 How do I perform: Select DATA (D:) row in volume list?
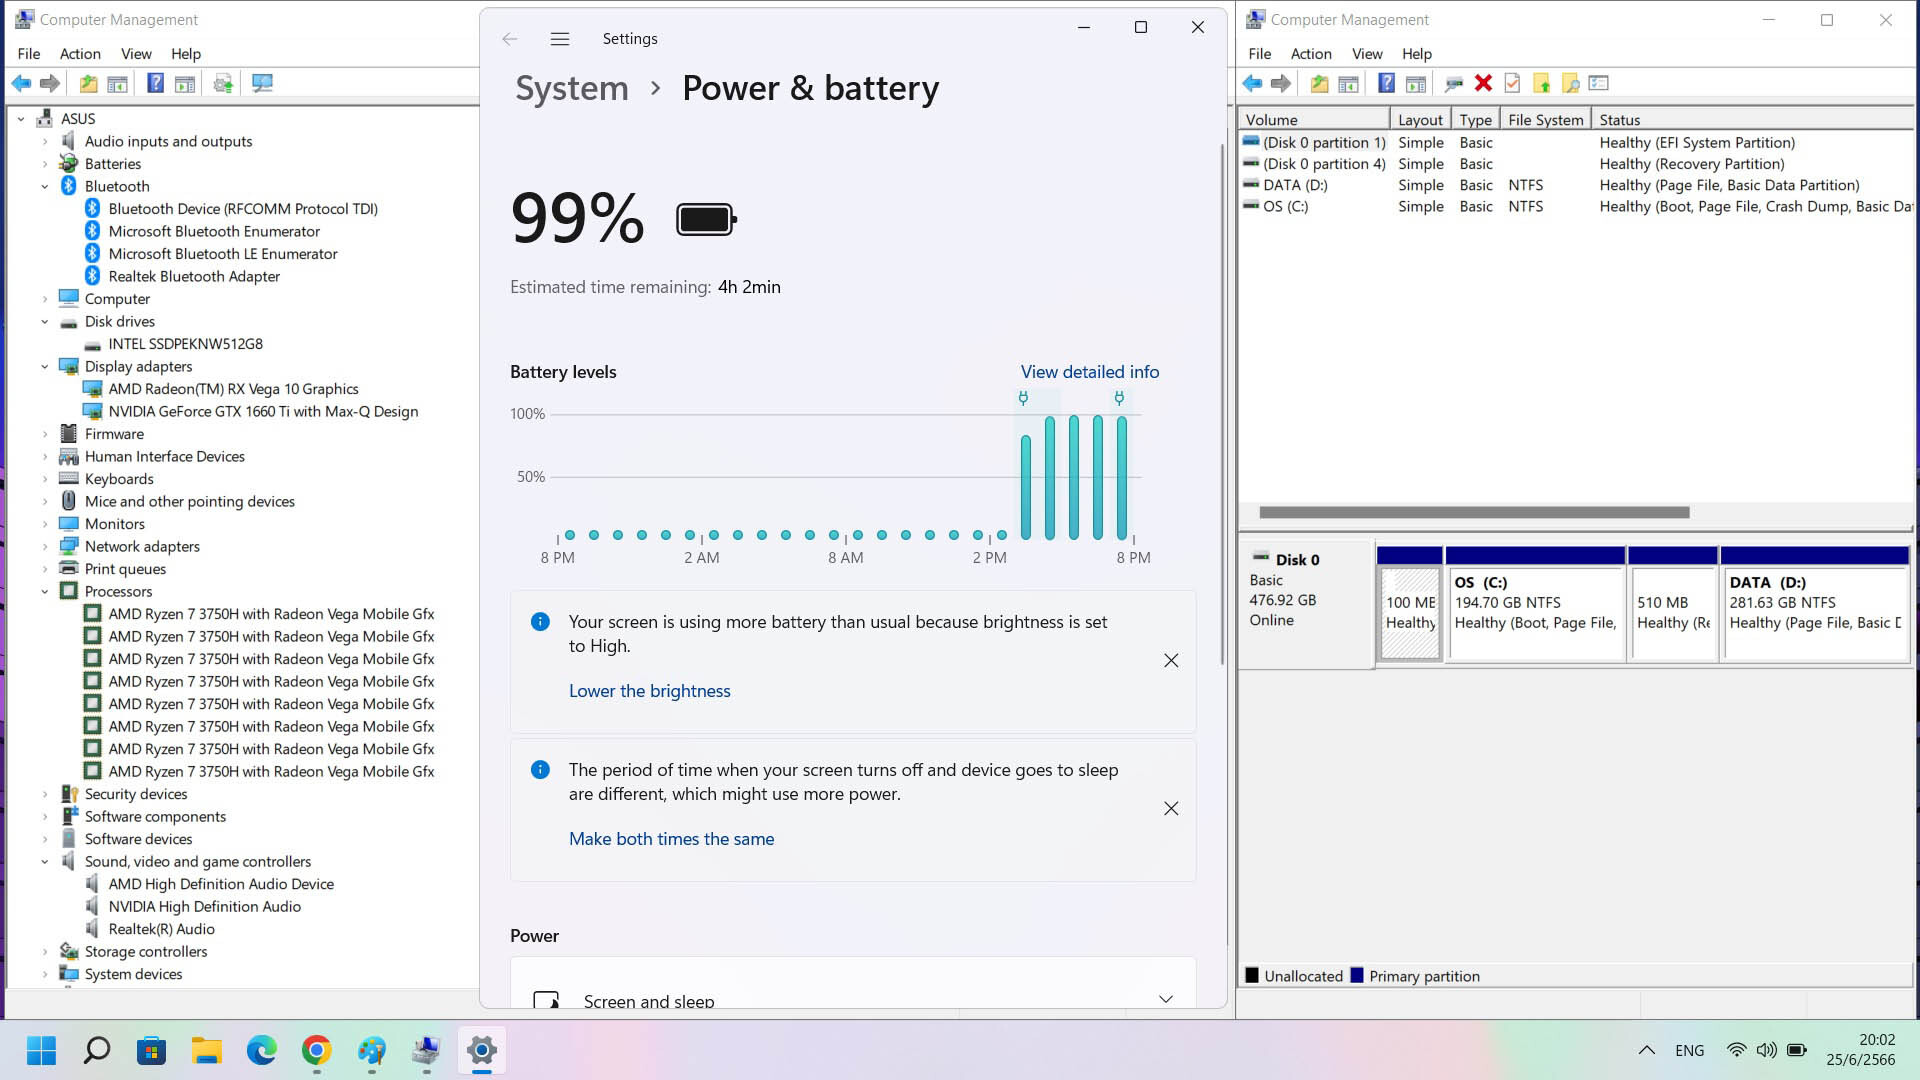(1575, 185)
